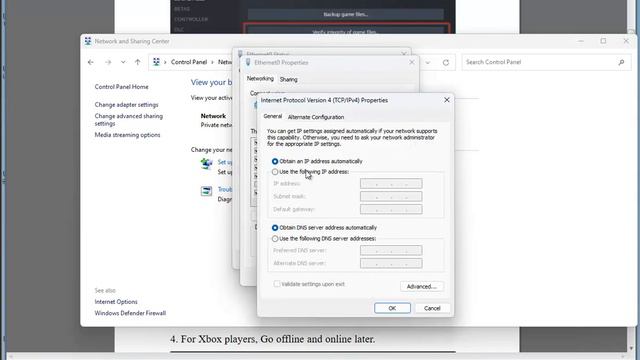Click the Troubleshoot problems icon
640x360 pixels.
click(207, 191)
